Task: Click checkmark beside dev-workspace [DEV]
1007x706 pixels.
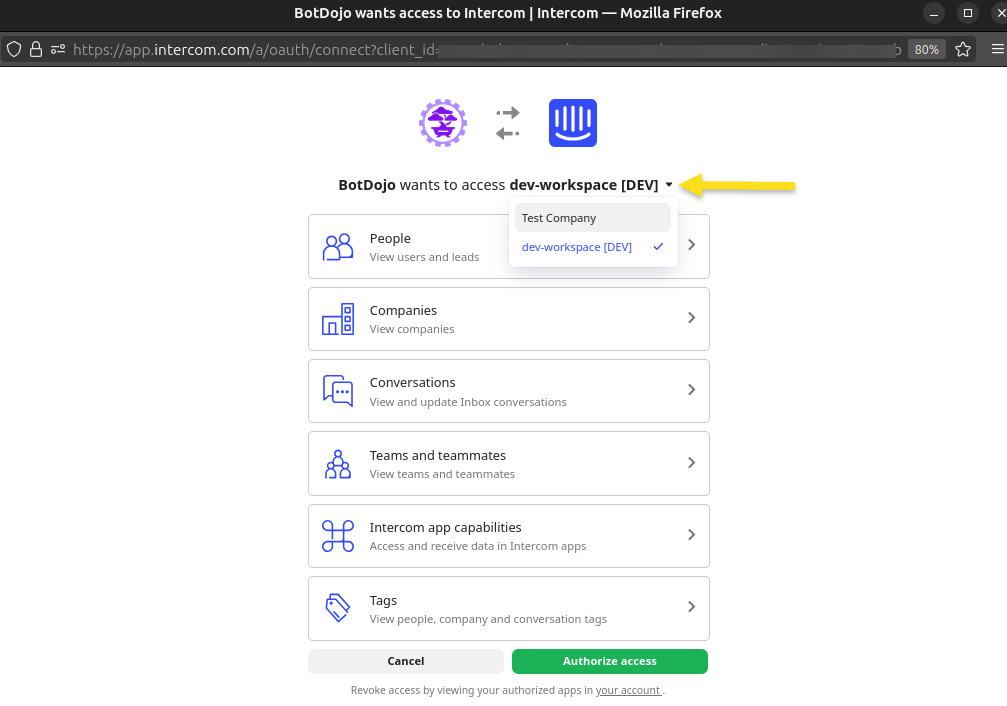Action: click(658, 247)
